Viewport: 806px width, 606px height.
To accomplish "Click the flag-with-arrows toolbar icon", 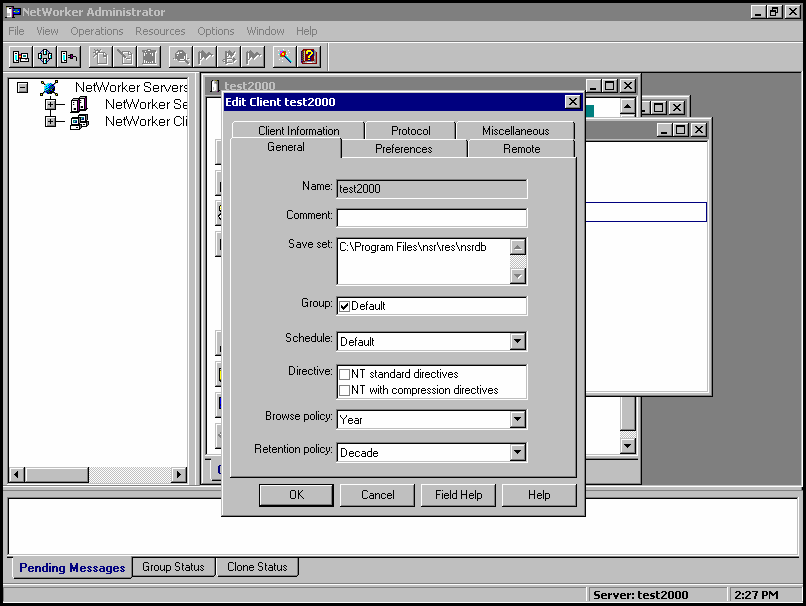I will click(229, 57).
